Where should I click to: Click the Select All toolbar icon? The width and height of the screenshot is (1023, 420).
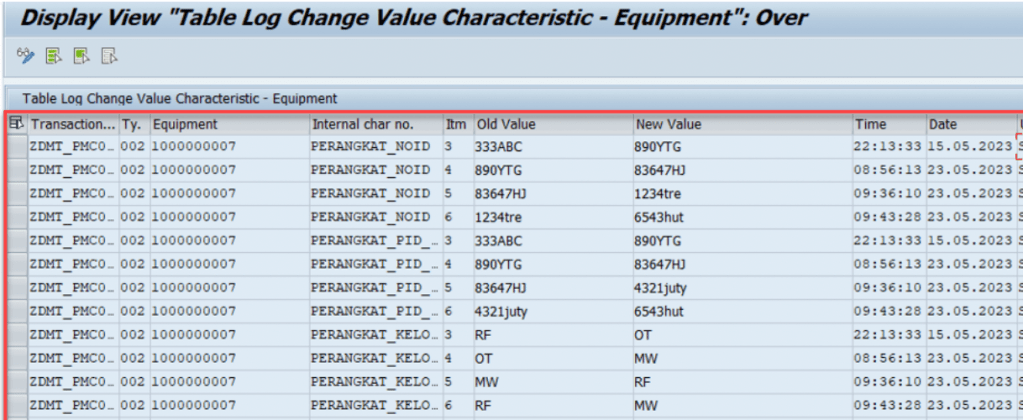[x=54, y=55]
